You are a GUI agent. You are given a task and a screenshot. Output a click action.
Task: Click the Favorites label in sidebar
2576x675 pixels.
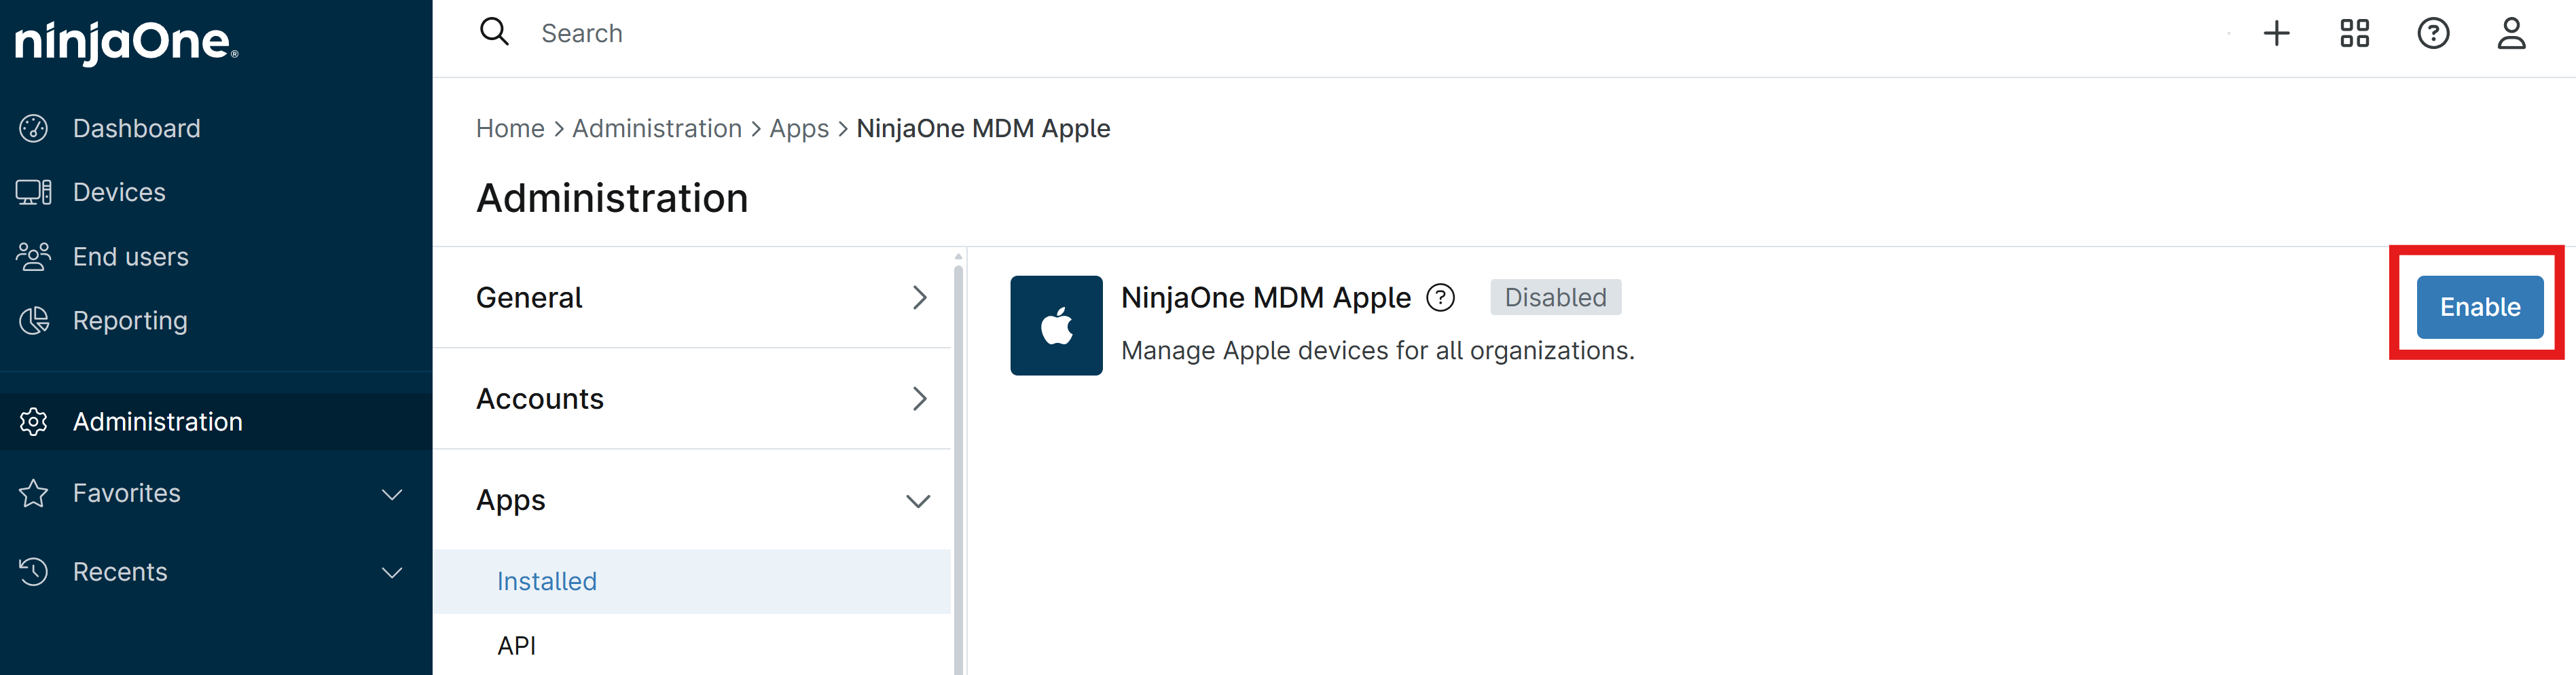pyautogui.click(x=127, y=493)
